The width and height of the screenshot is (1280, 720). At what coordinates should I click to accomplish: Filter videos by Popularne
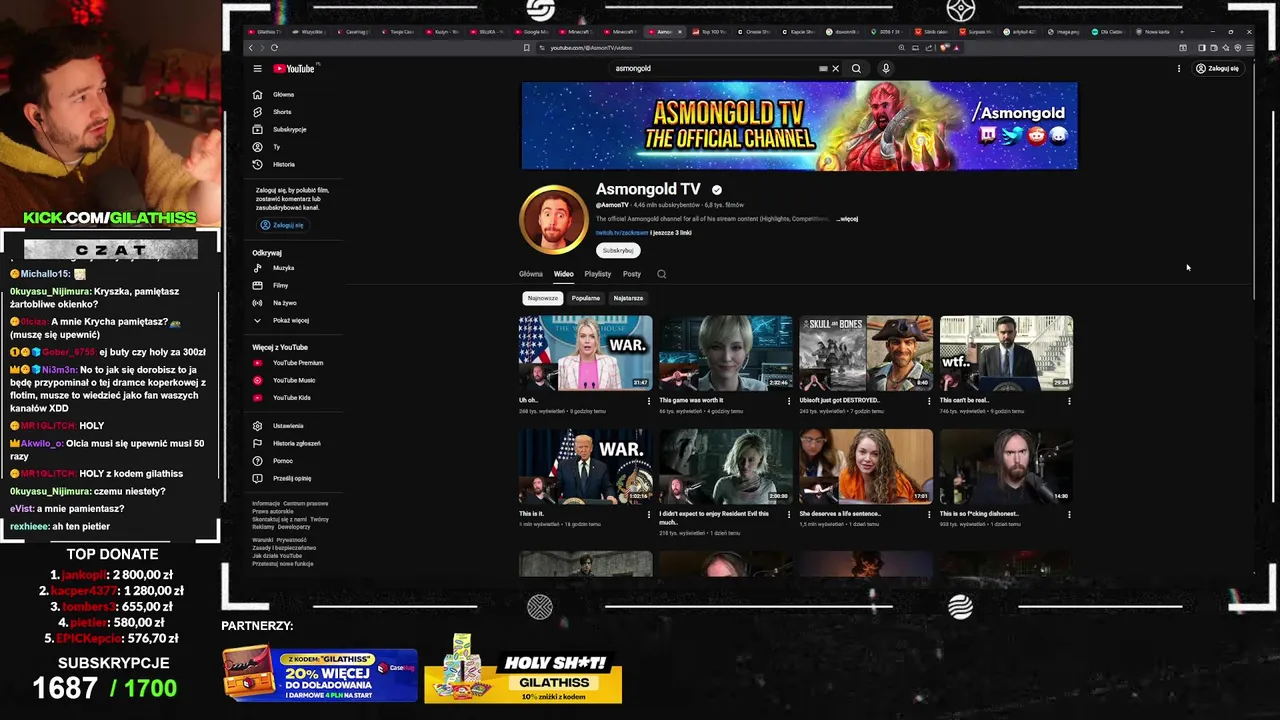click(x=586, y=298)
